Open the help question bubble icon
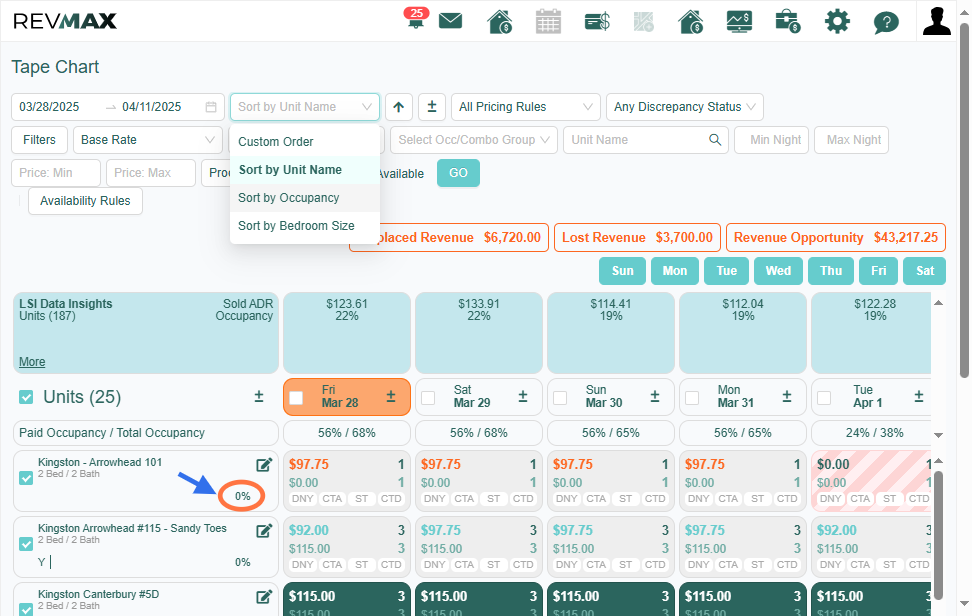The height and width of the screenshot is (616, 972). (x=886, y=23)
